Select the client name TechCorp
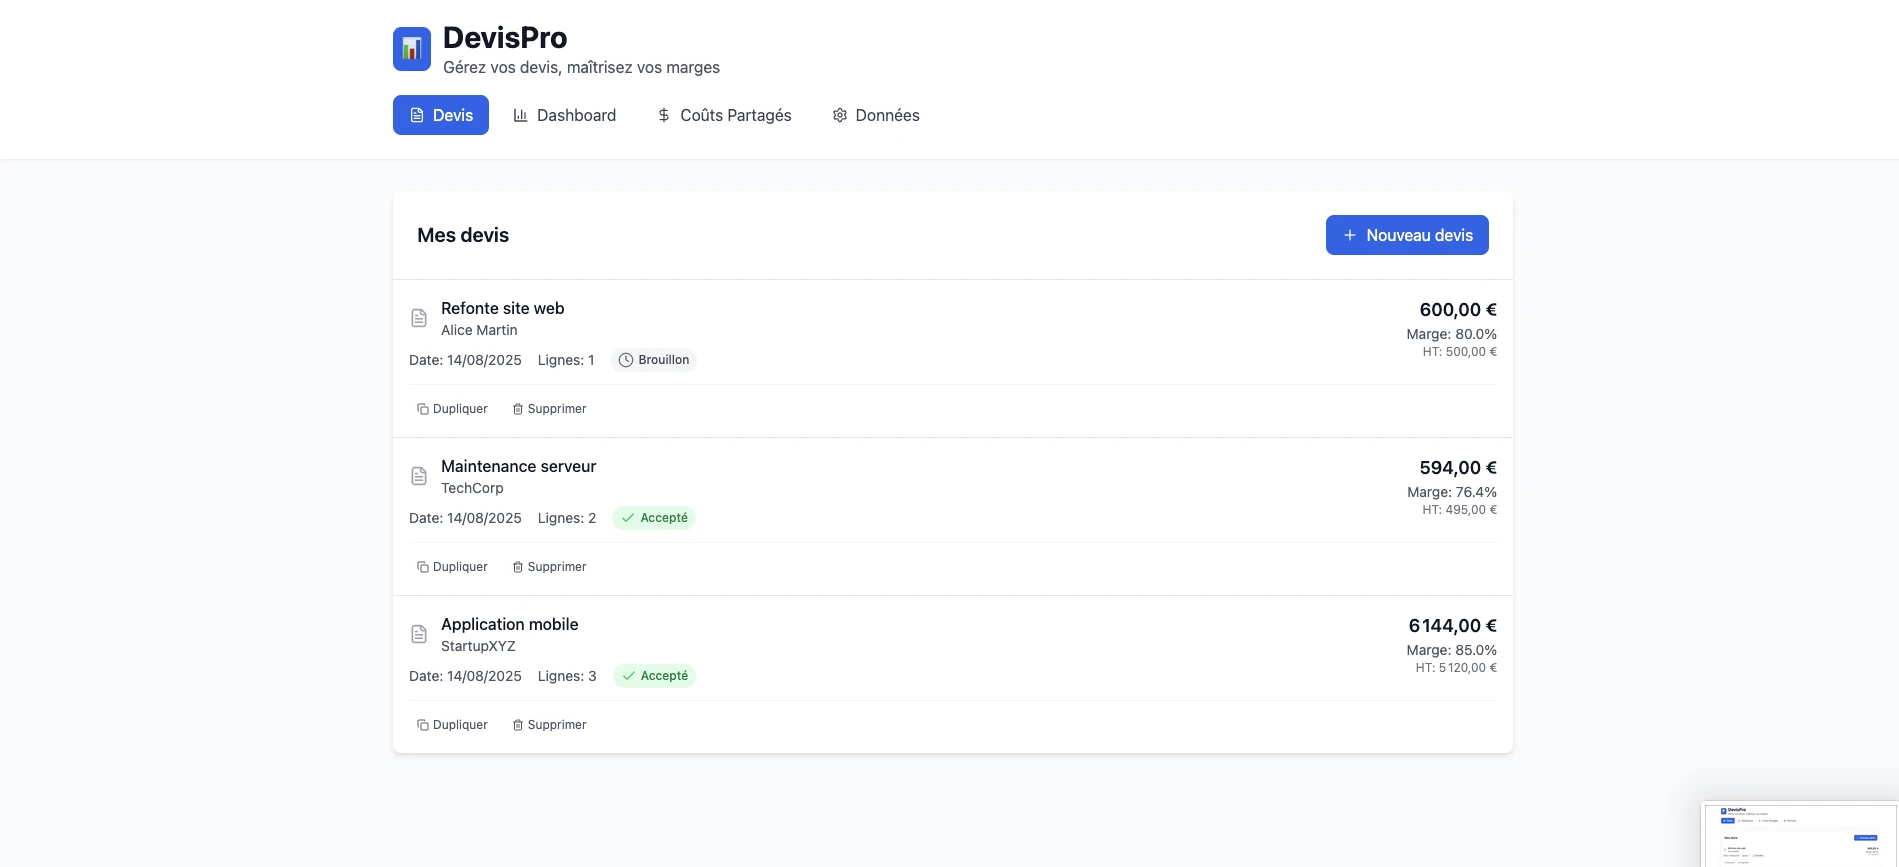Viewport: 1899px width, 867px height. click(x=472, y=488)
